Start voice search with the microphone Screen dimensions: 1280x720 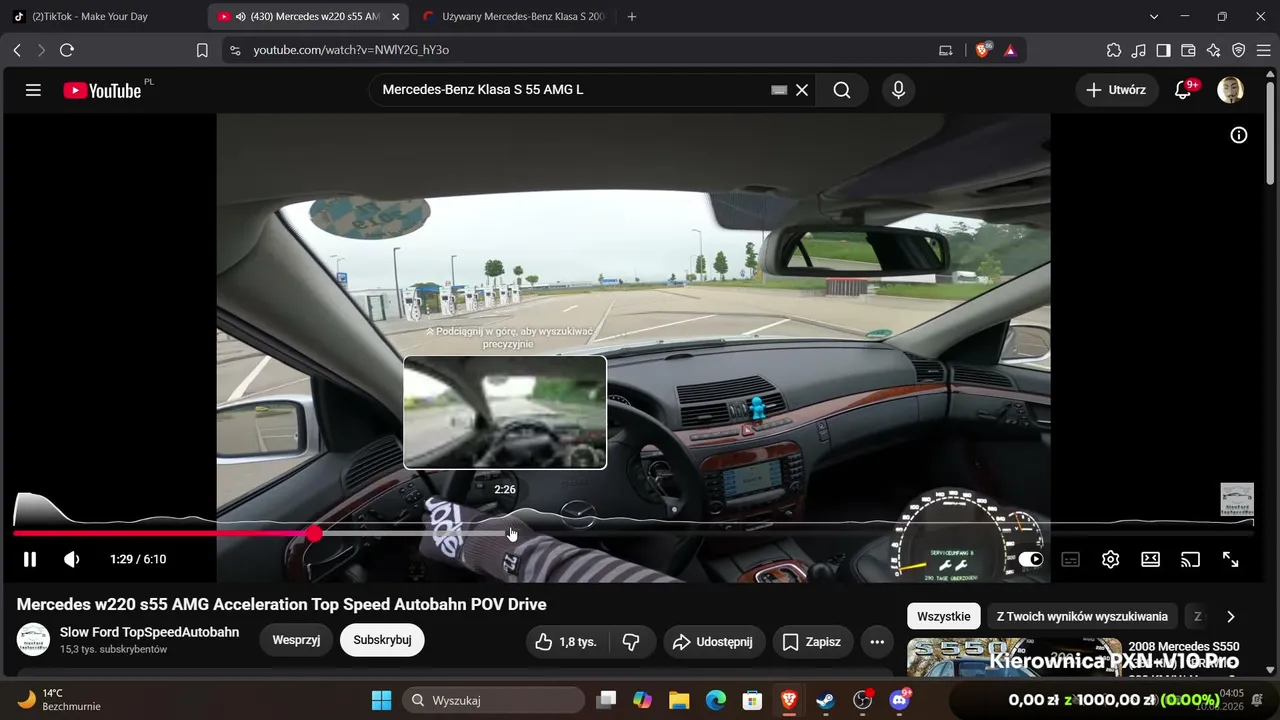898,90
